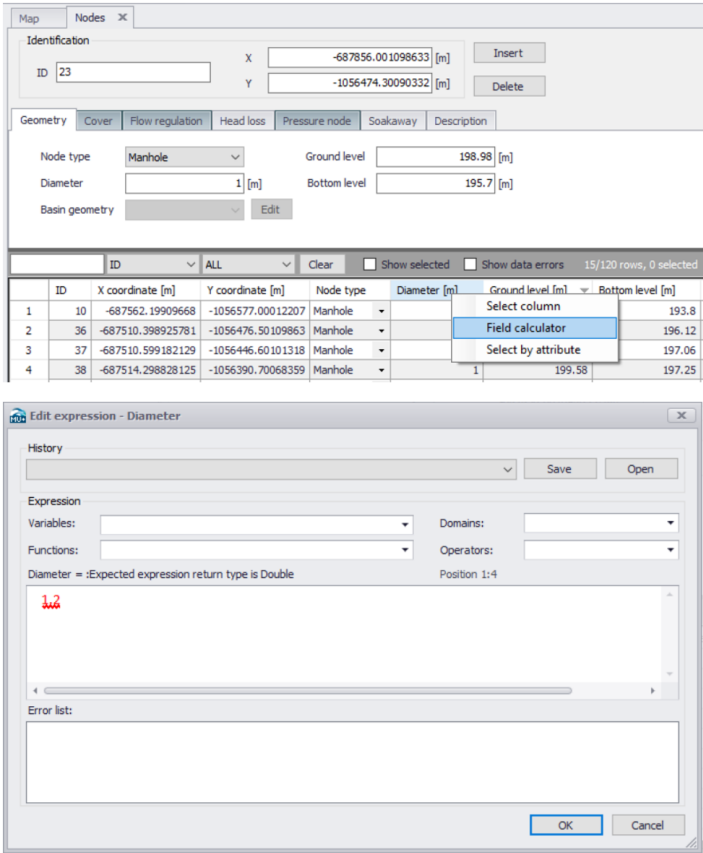The image size is (703, 853).
Task: Select row header number 1
Action: tap(29, 311)
